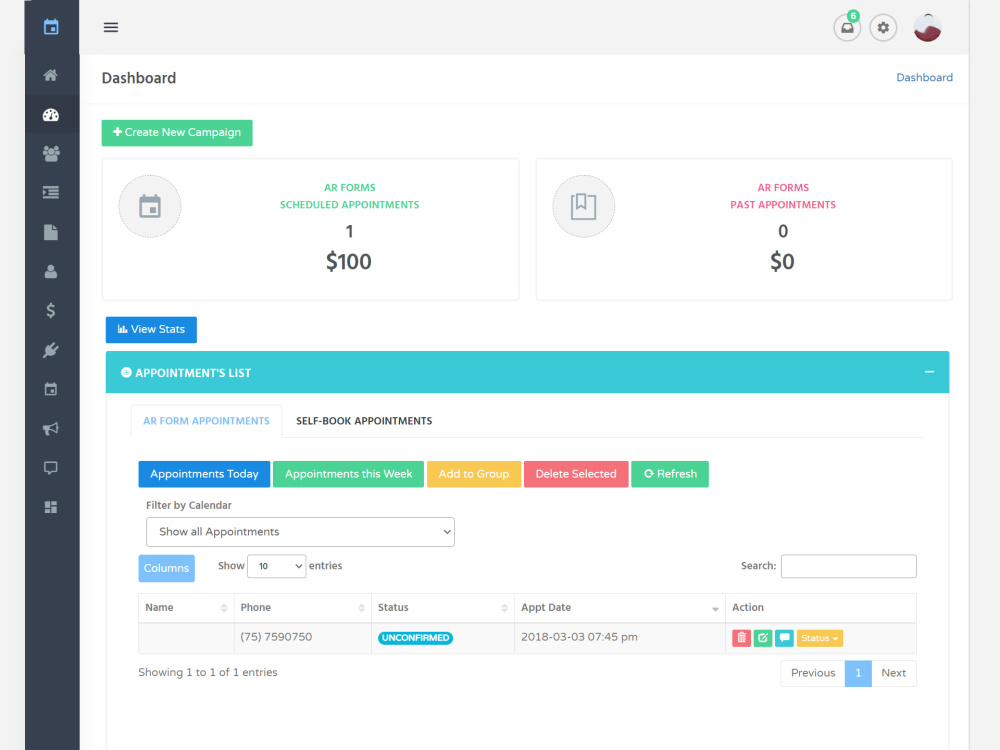Click the scheduled appointments calendar circle icon

[x=150, y=207]
